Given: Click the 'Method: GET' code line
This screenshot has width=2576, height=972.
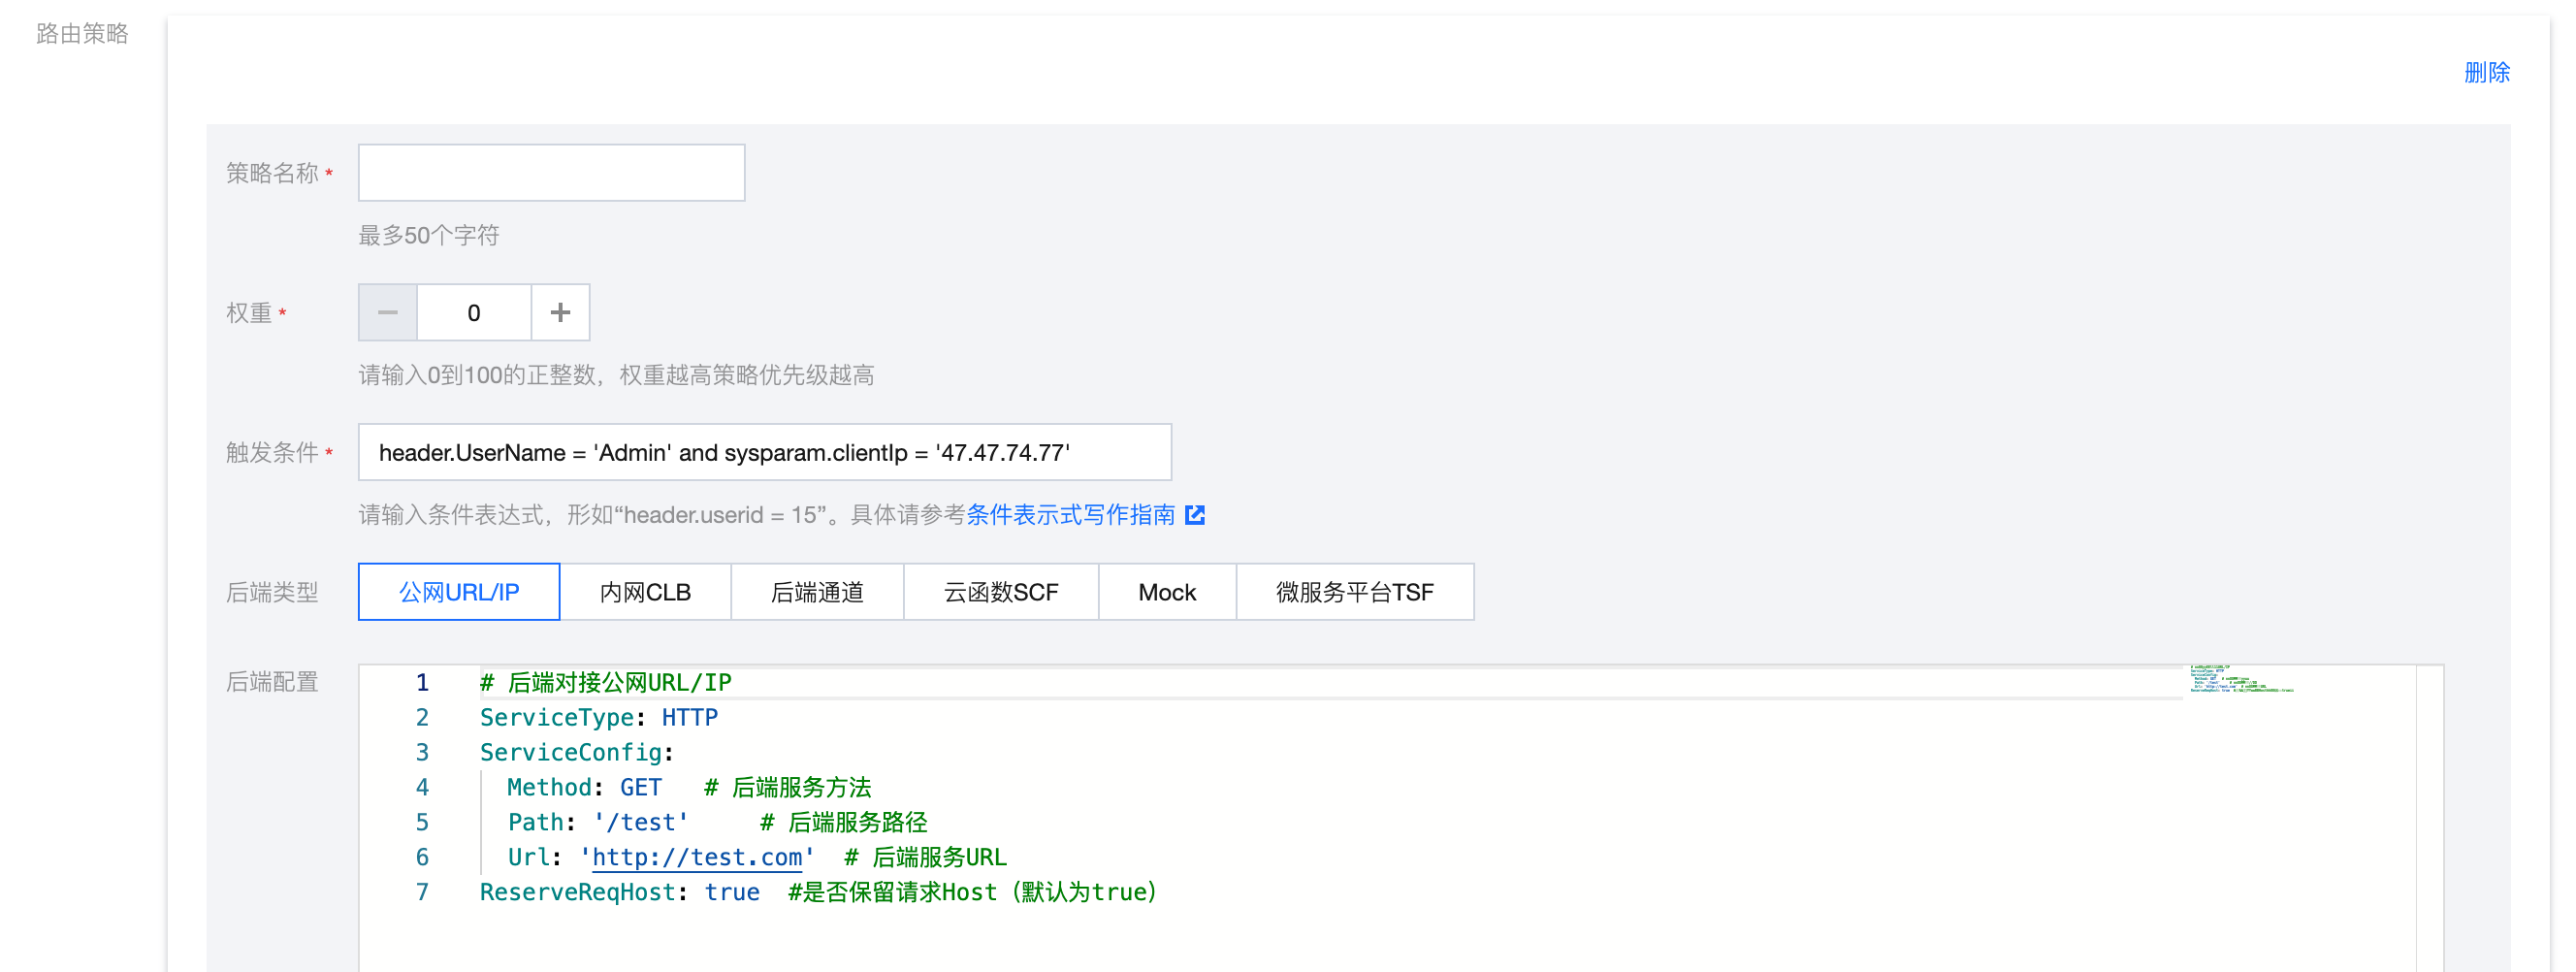Looking at the screenshot, I should pyautogui.click(x=585, y=787).
